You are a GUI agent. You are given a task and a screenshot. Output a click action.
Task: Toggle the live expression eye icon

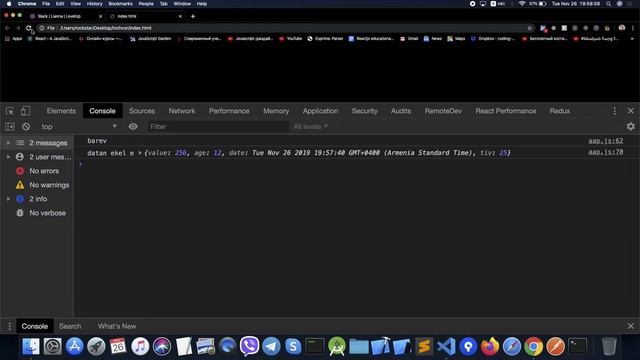(x=133, y=127)
